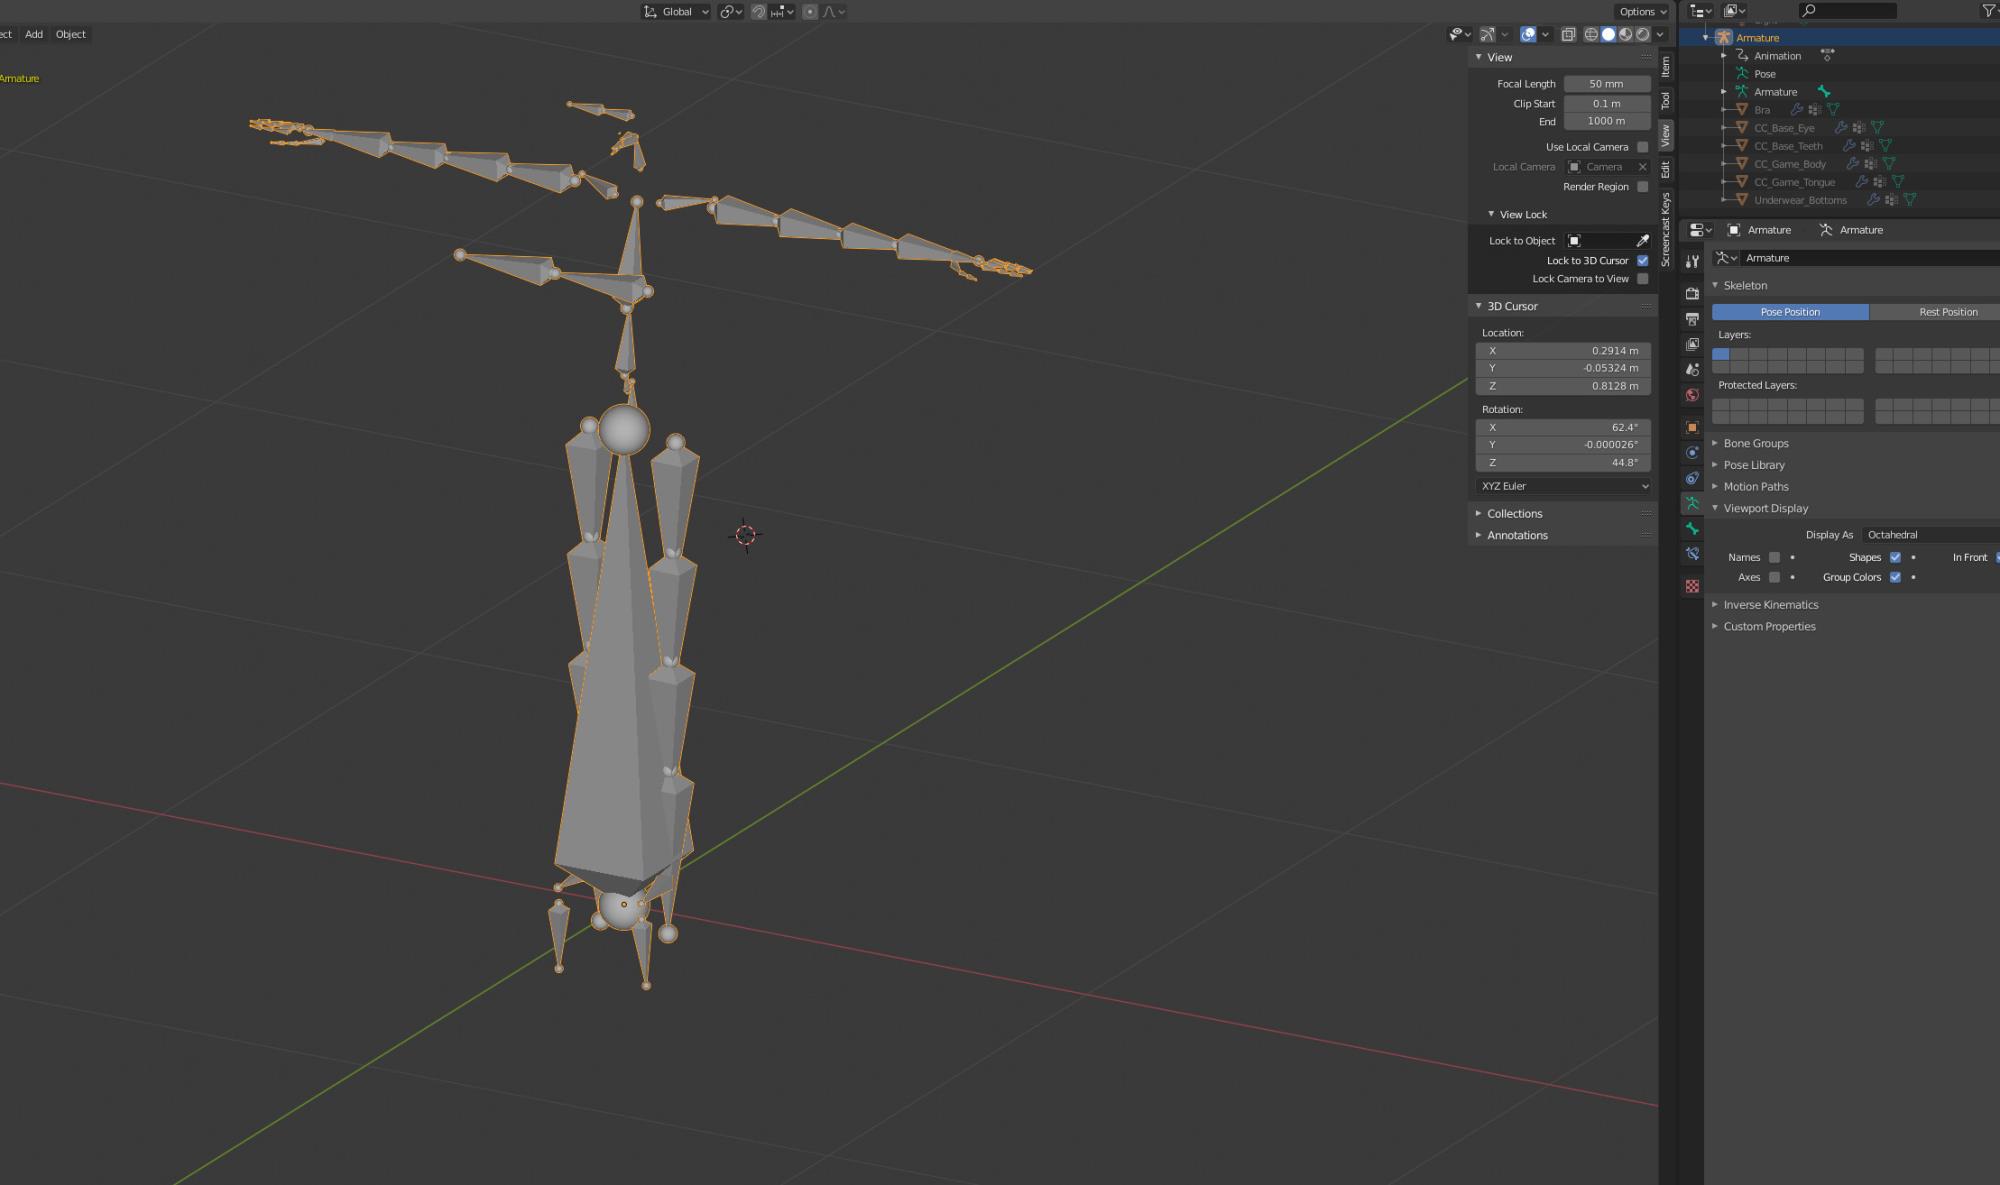The image size is (2000, 1185).
Task: Open the Object properties tab
Action: [x=1692, y=427]
